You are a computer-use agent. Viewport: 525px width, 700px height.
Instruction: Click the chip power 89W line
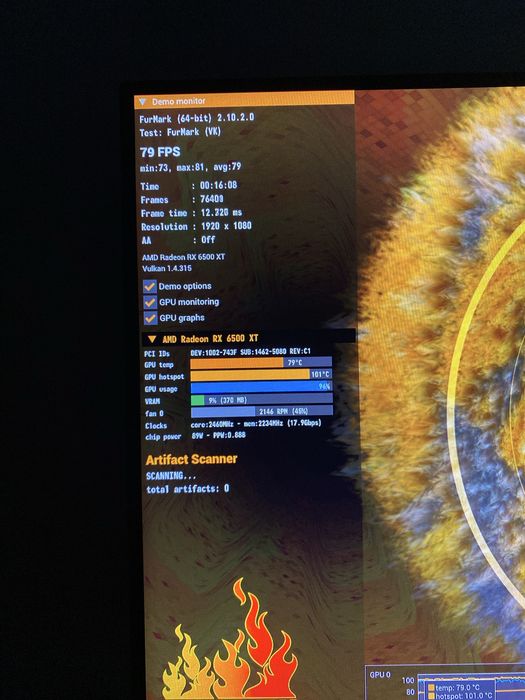195,436
